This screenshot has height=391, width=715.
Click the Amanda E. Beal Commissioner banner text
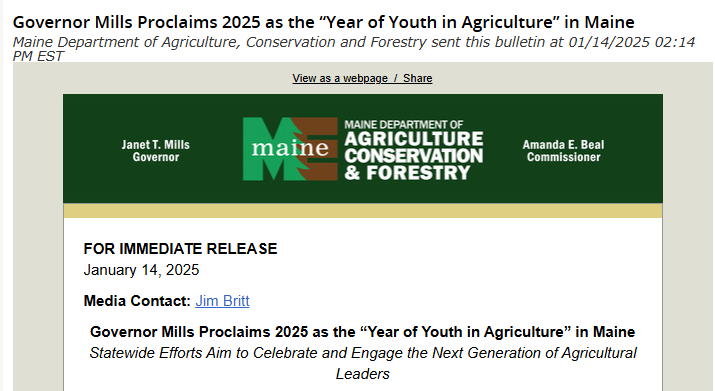[x=564, y=151]
